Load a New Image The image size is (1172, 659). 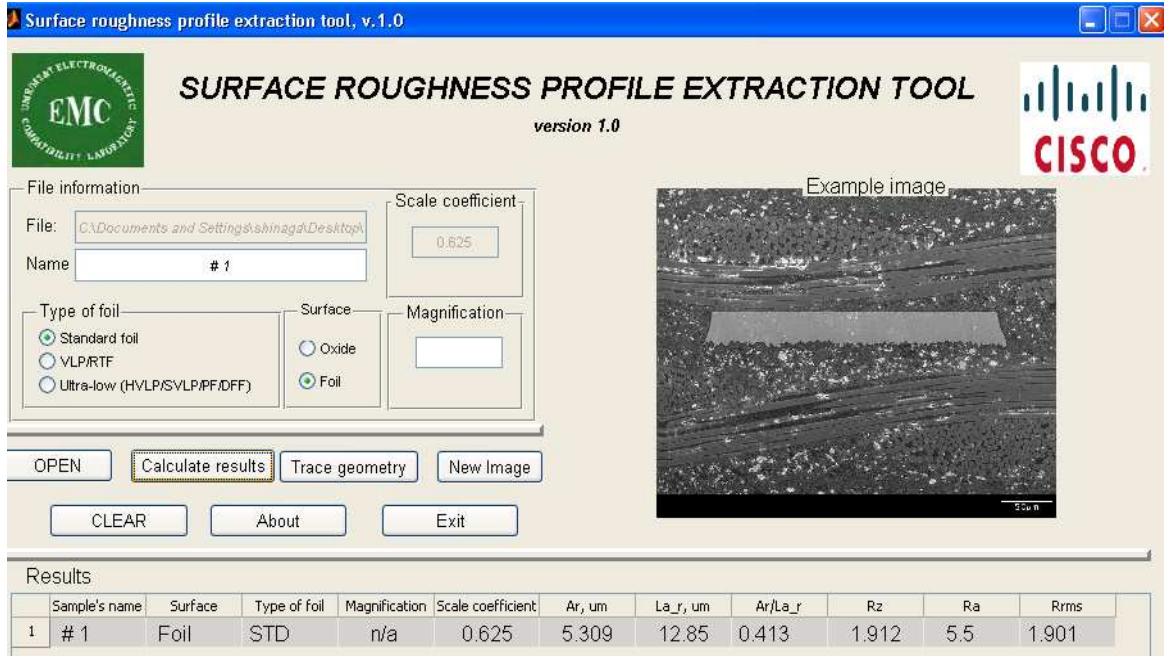(x=490, y=467)
